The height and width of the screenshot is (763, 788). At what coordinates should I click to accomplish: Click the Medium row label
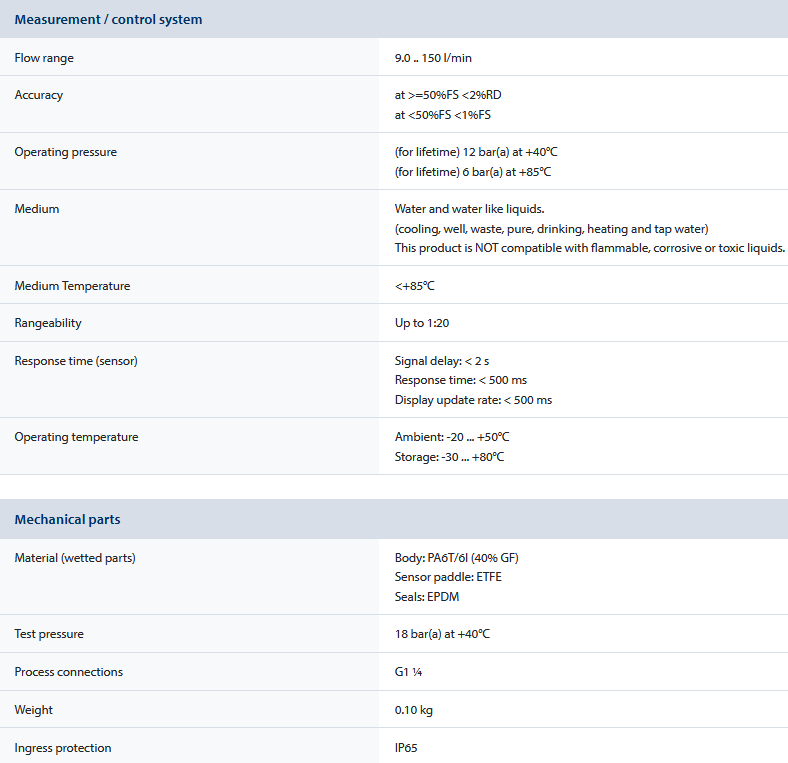(x=37, y=209)
